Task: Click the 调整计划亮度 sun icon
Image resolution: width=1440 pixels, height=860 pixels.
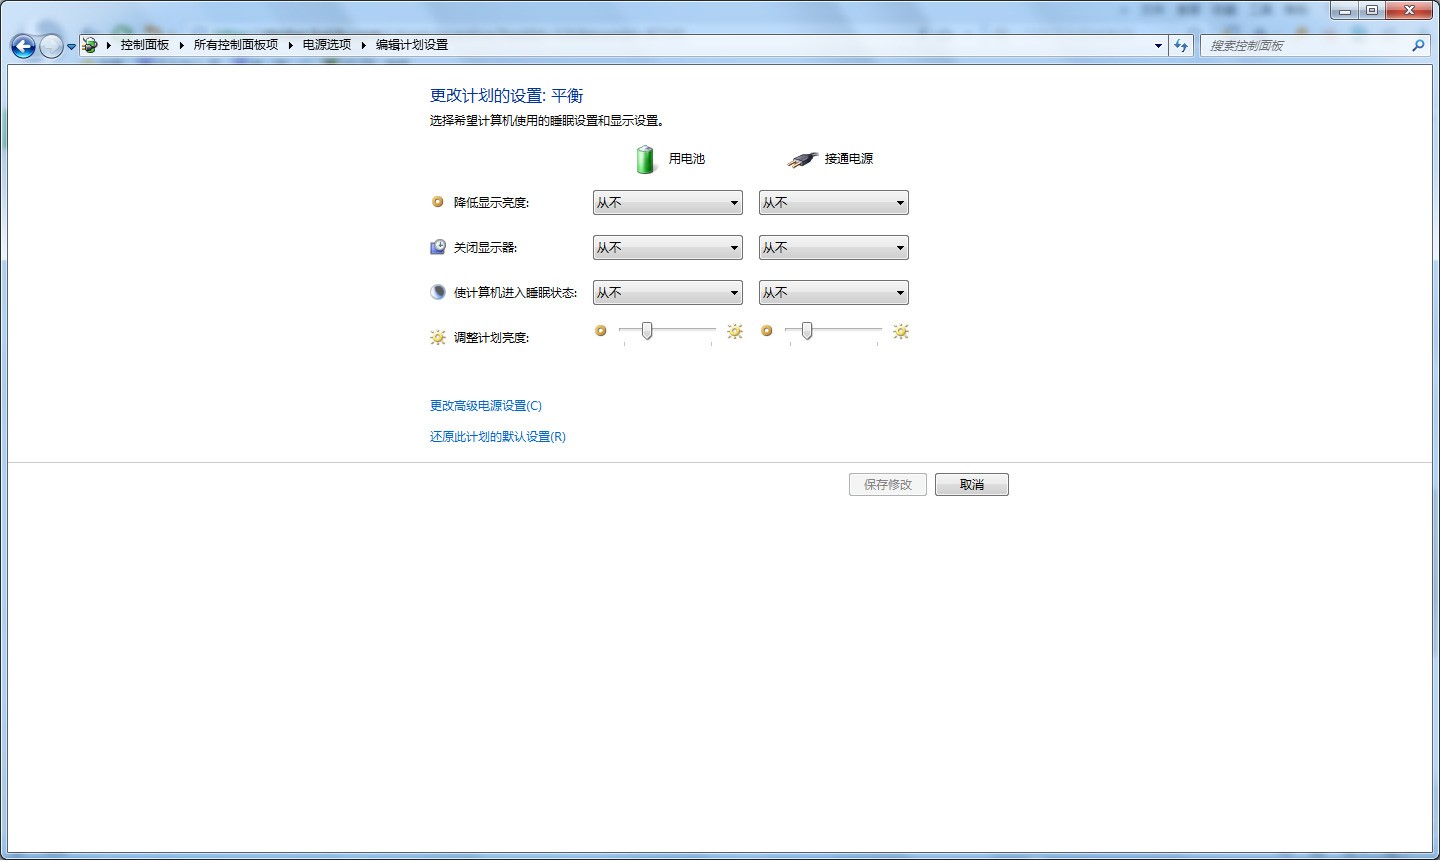Action: click(x=437, y=338)
